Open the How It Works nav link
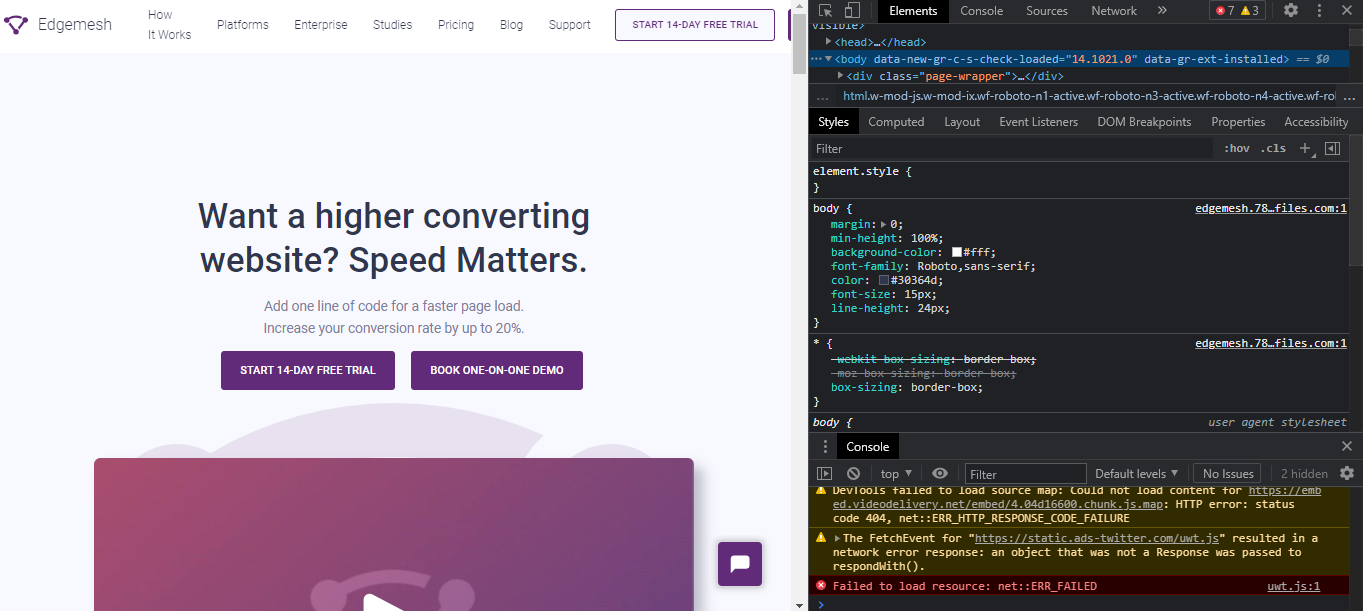 169,25
